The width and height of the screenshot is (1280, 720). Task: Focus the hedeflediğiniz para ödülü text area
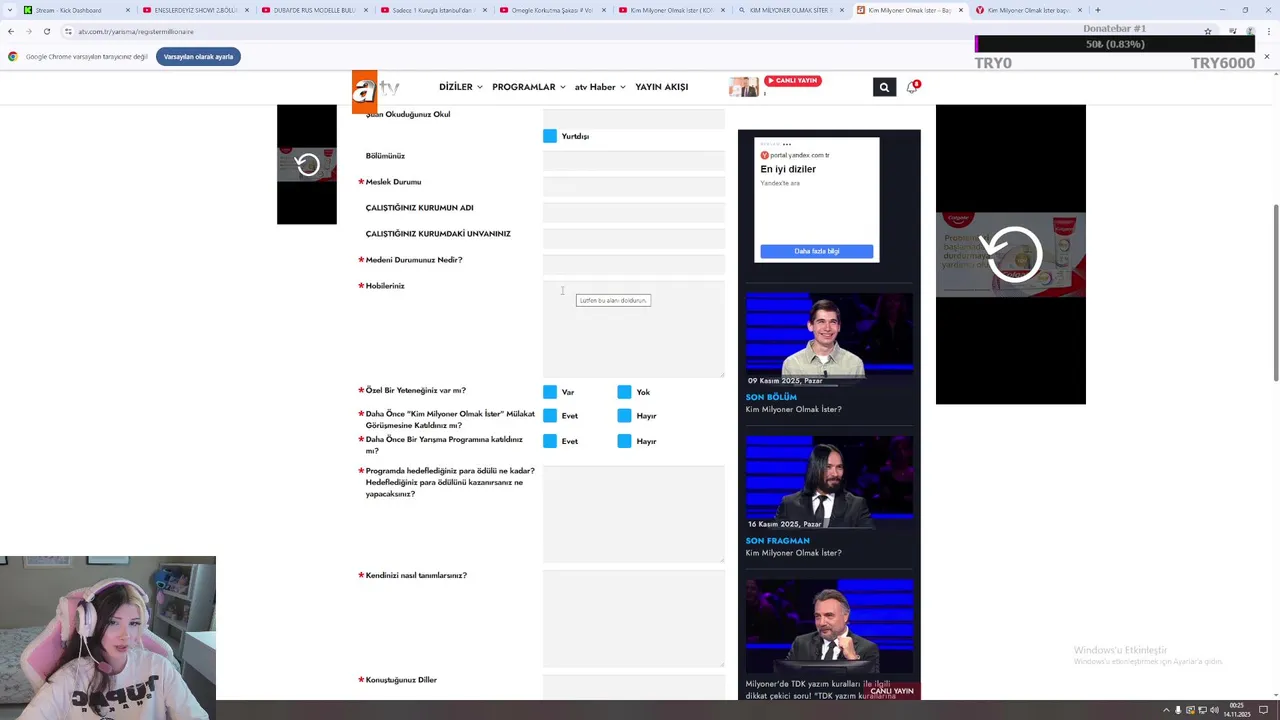634,514
